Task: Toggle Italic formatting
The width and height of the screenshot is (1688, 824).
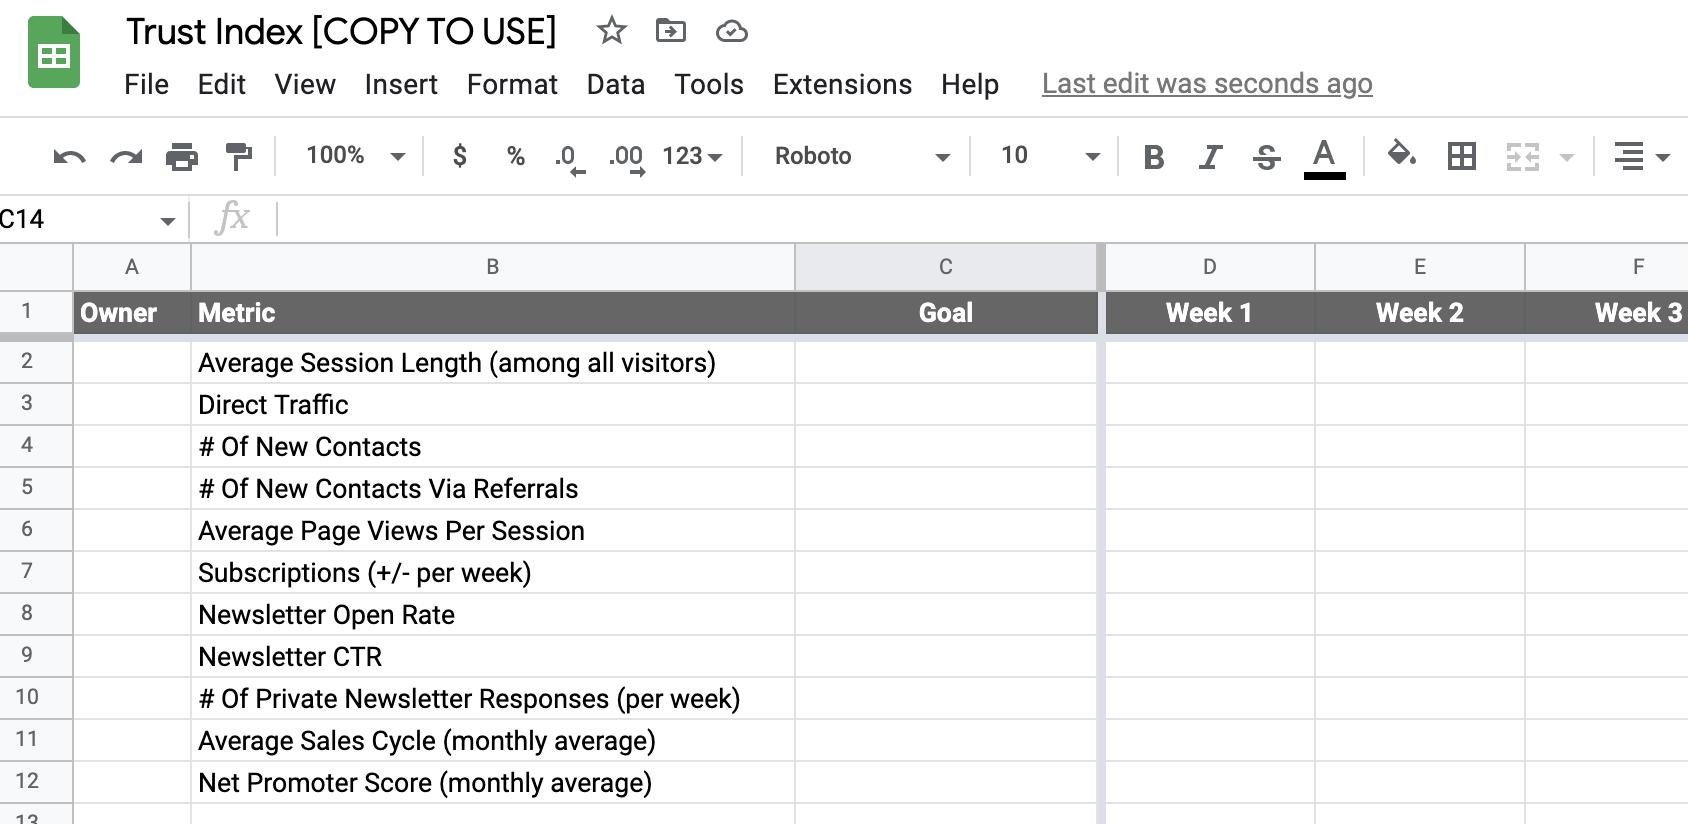Action: 1210,157
